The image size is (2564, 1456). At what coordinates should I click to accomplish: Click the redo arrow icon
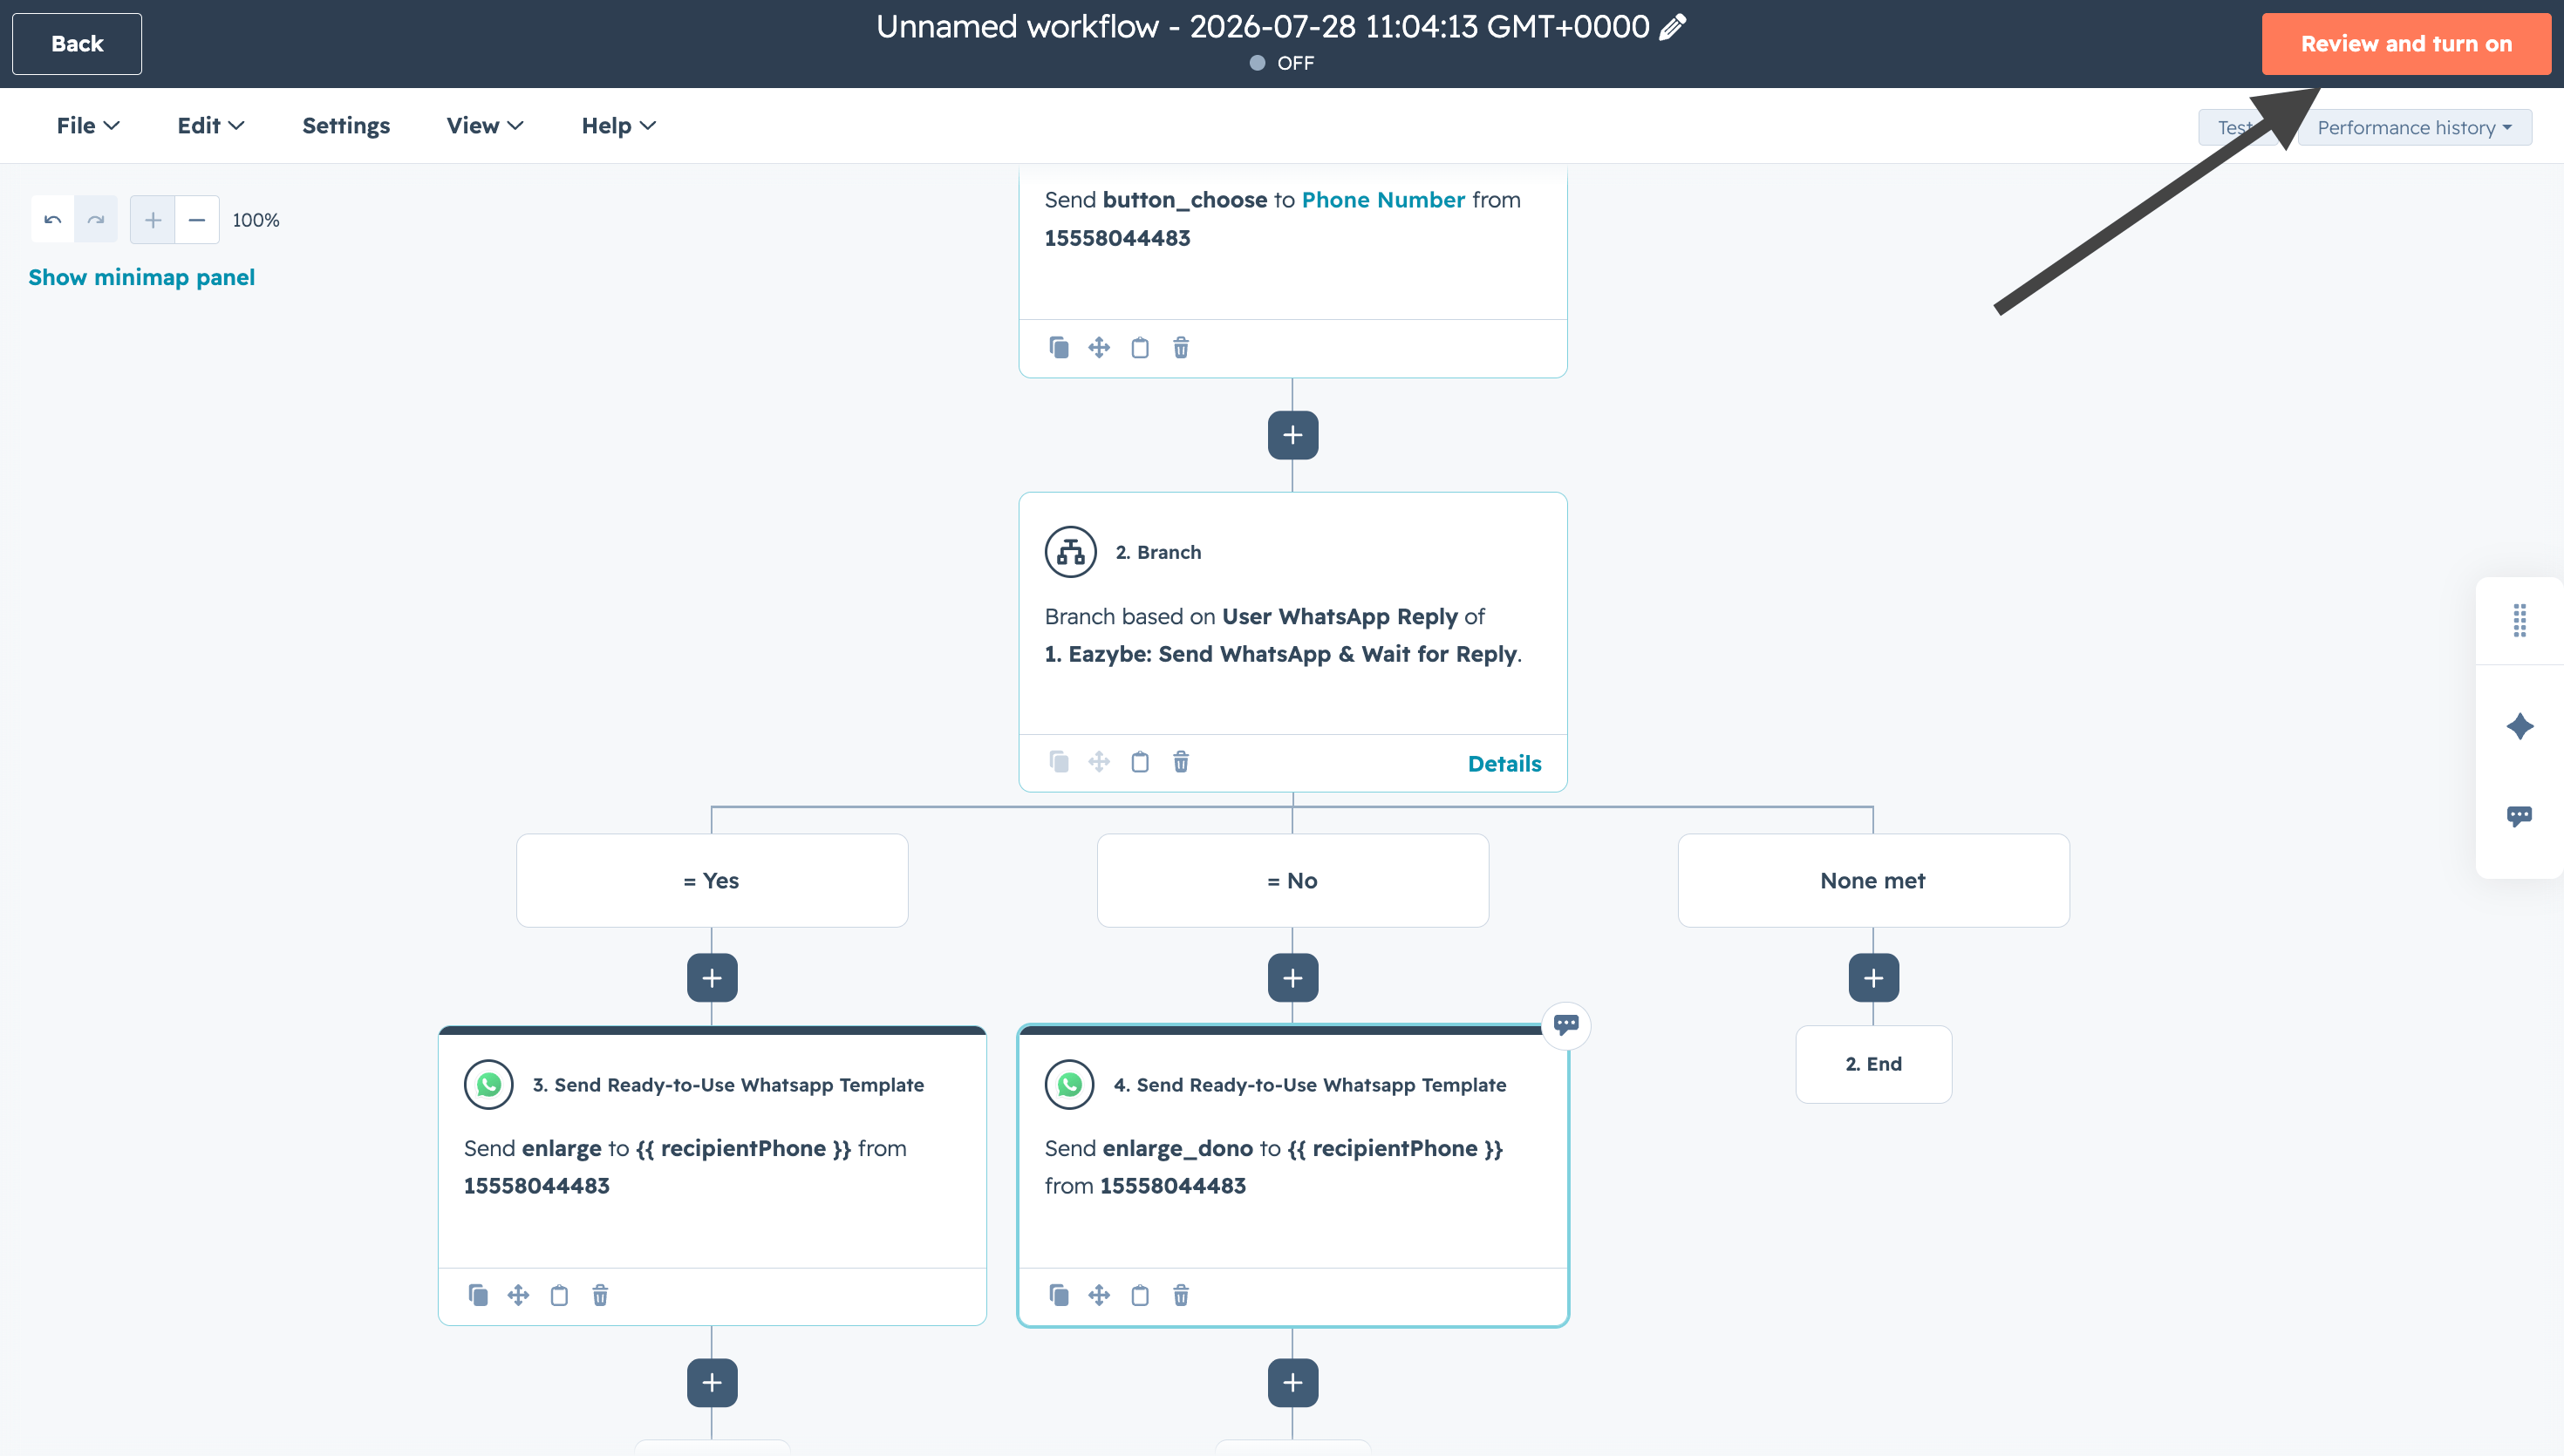96,220
